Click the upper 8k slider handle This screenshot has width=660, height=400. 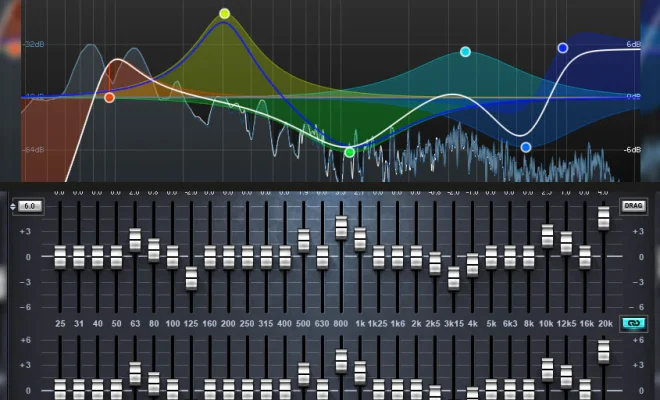529,257
